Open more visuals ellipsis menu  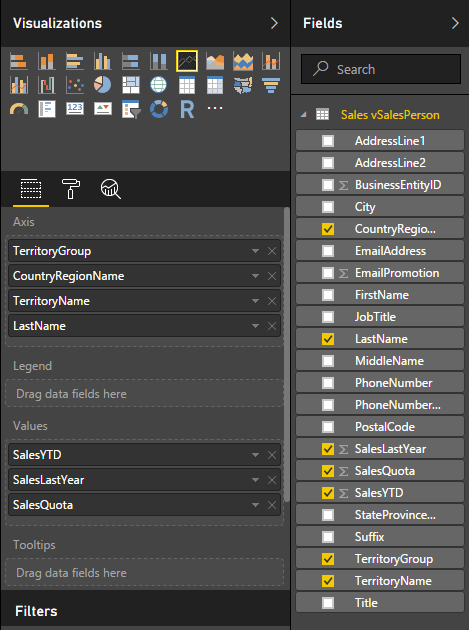point(215,108)
